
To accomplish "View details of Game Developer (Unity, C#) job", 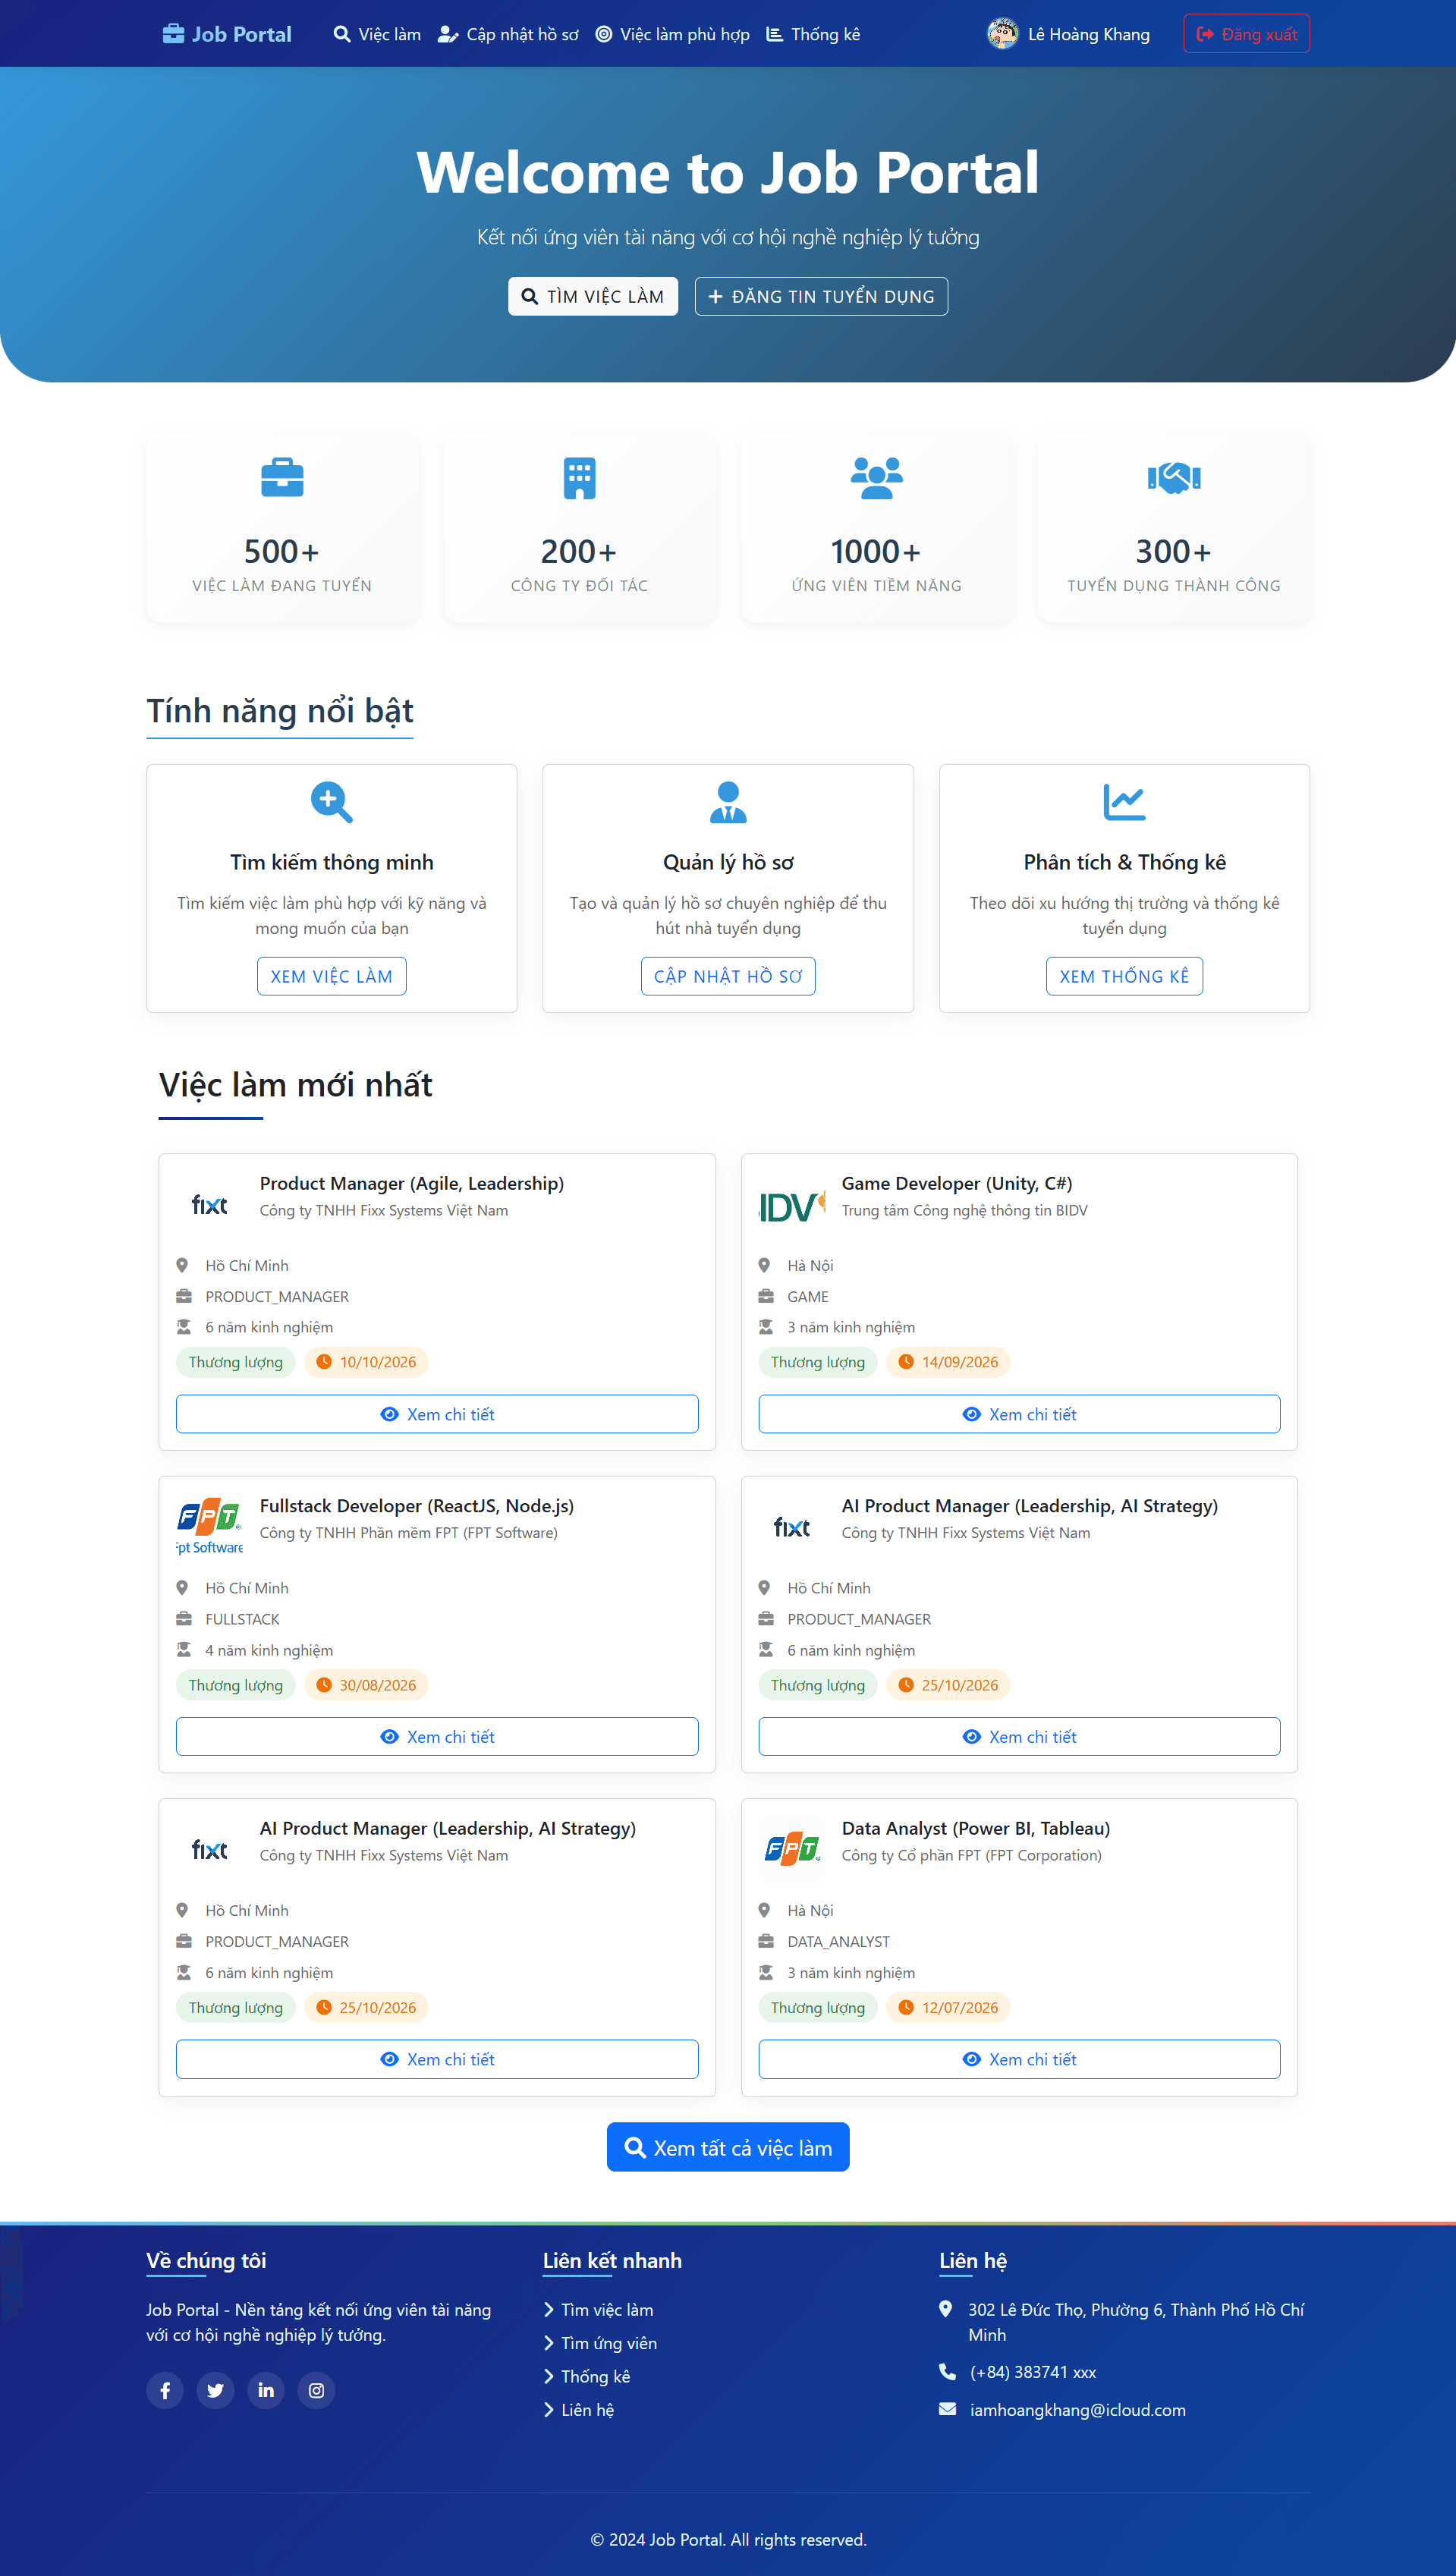I will point(1019,1414).
